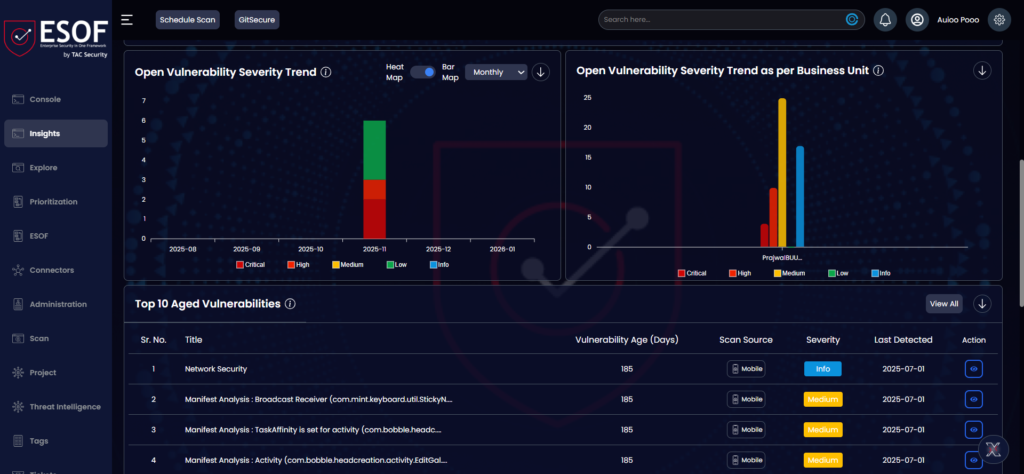Click info icon next to Open Vulnerability Severity Trend
Image resolution: width=1024 pixels, height=474 pixels.
coord(326,72)
